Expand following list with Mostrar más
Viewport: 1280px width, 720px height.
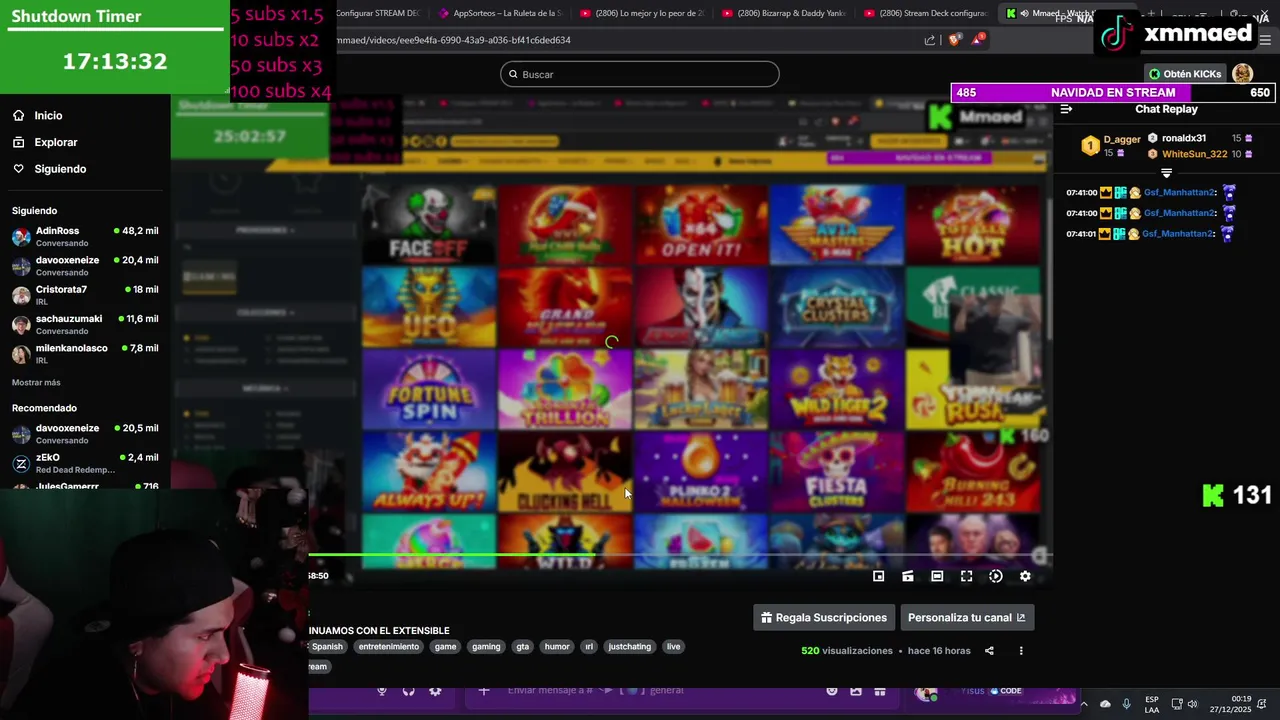[36, 382]
